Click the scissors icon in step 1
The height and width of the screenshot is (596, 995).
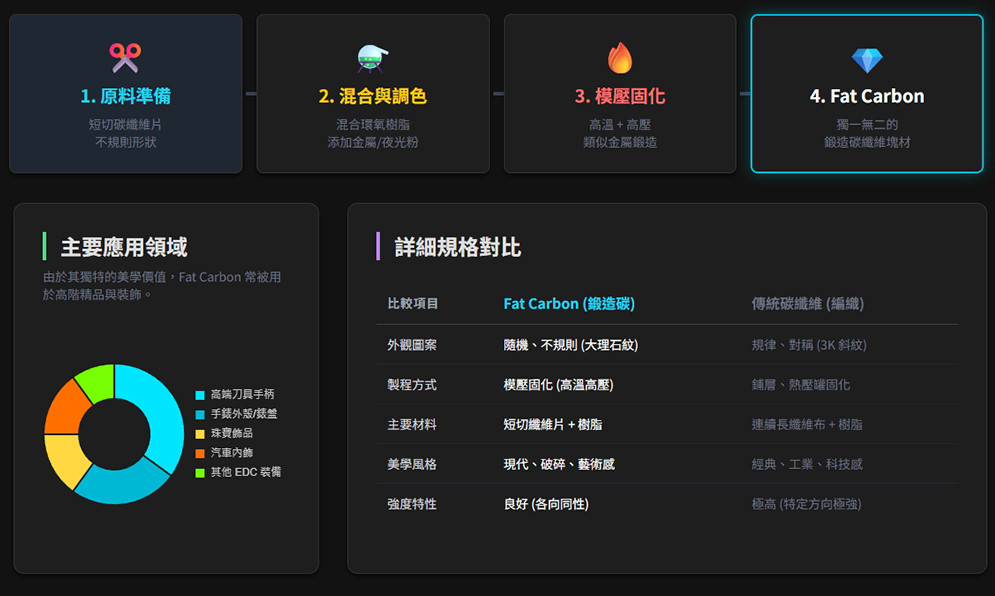(125, 58)
